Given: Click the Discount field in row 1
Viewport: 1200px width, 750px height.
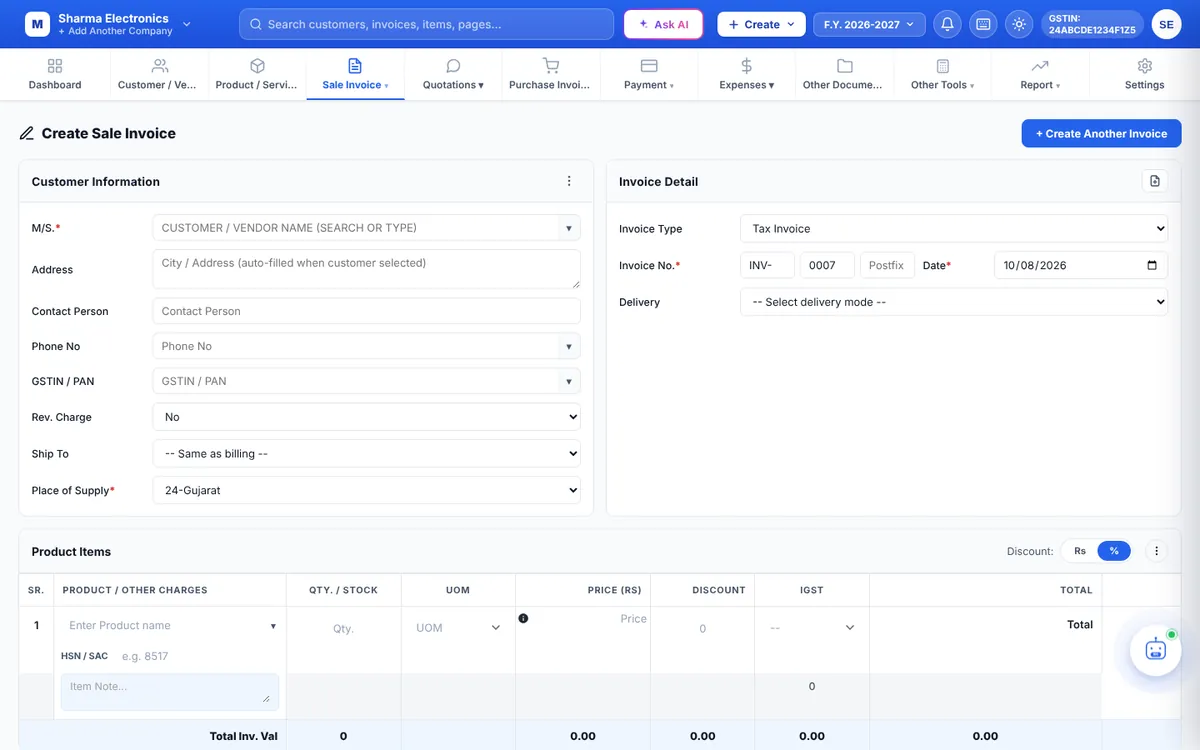Looking at the screenshot, I should [x=702, y=628].
